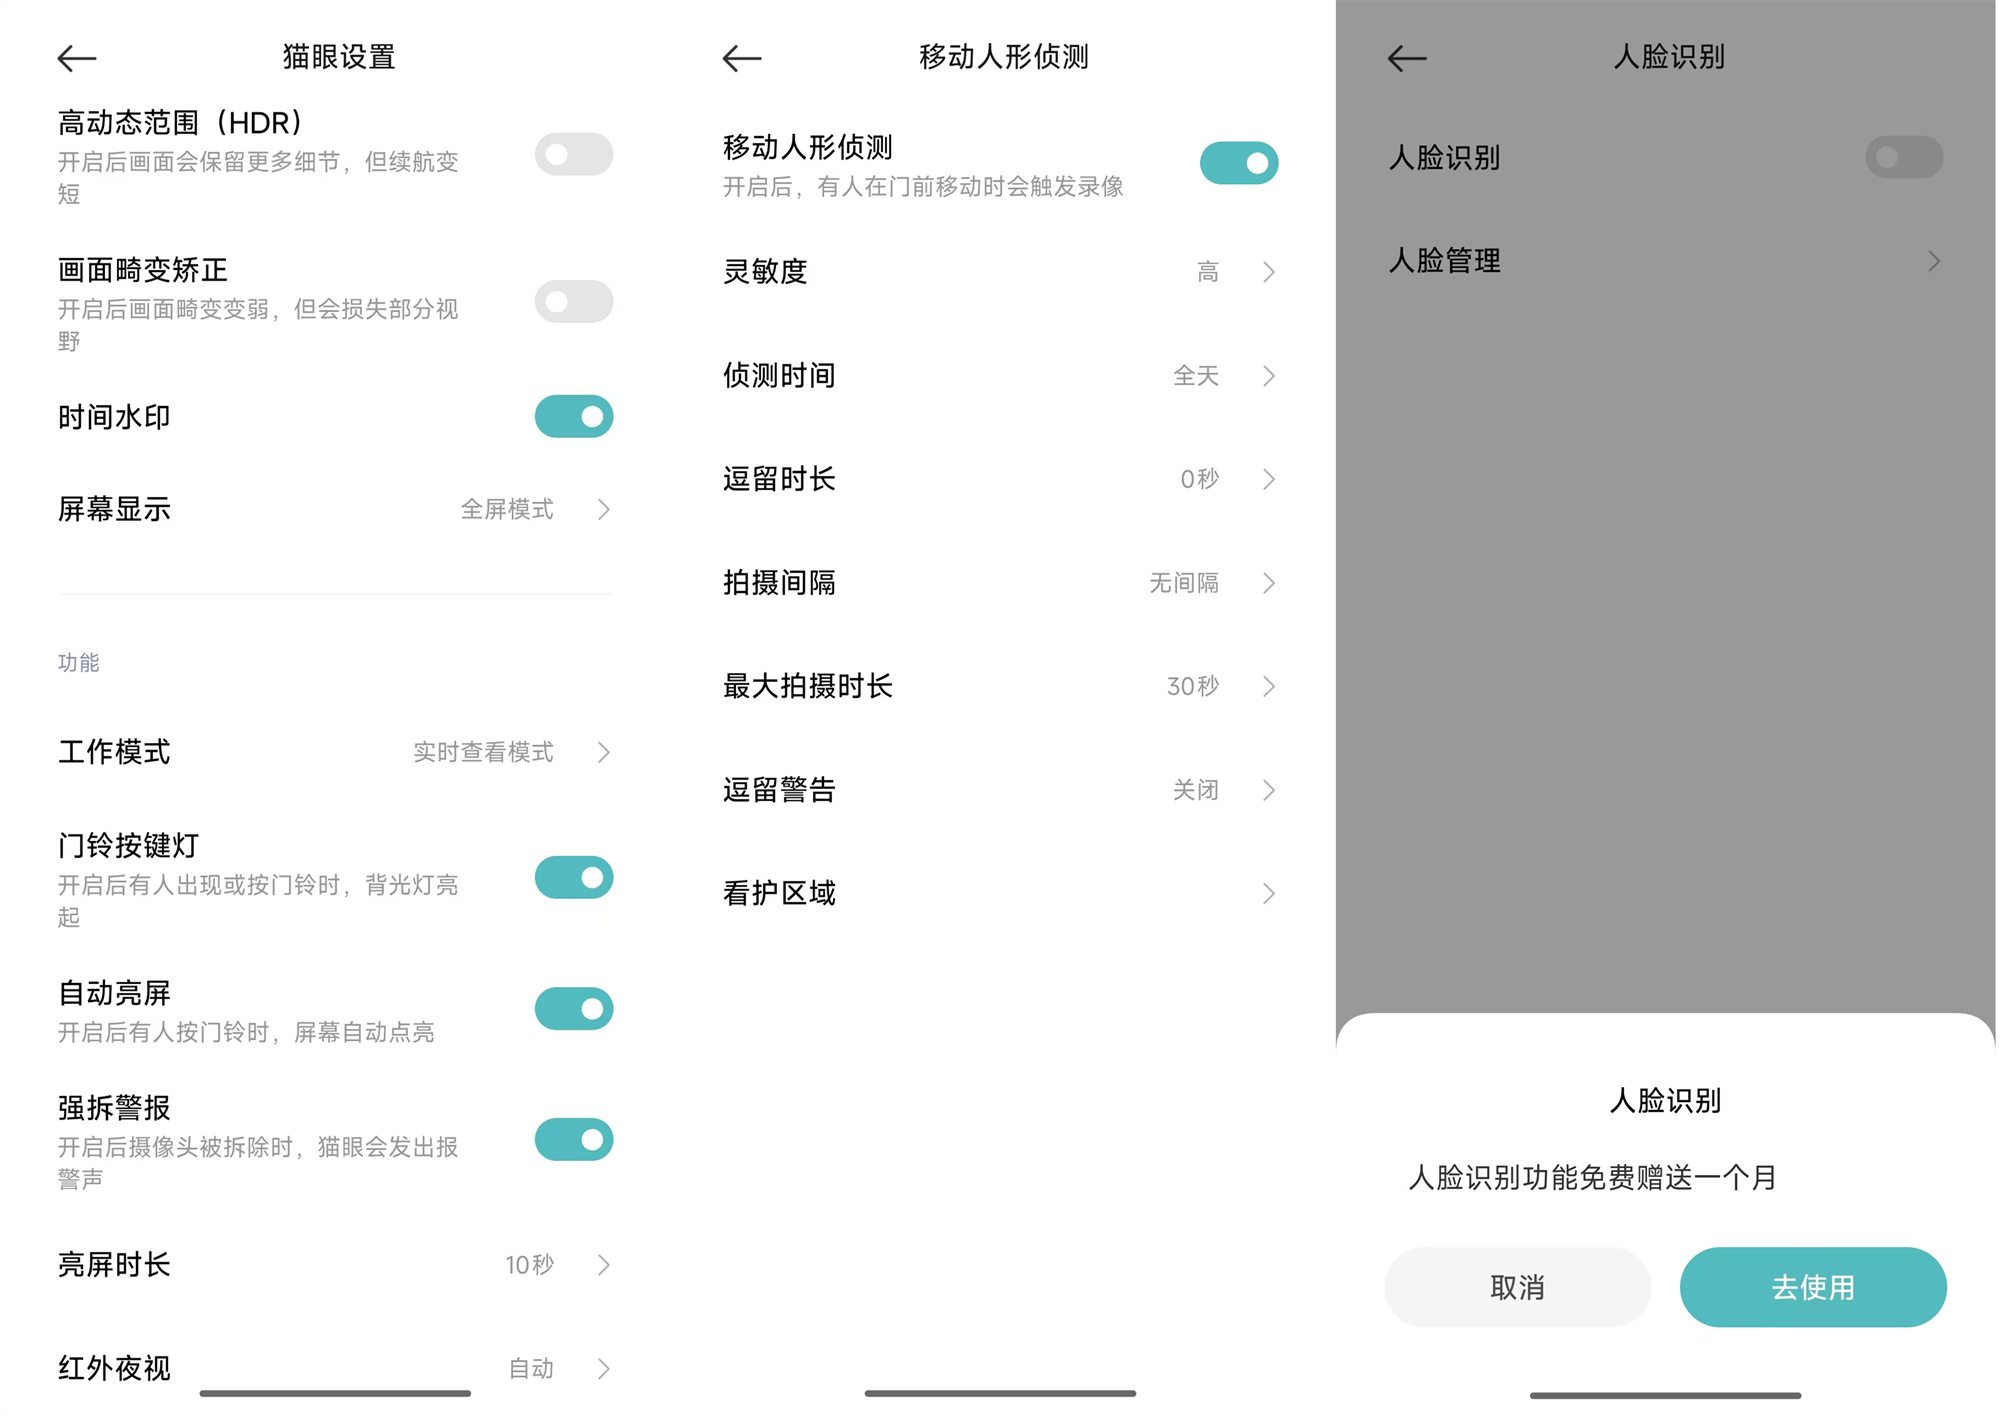Click 无间隔 value for 拍摄间隔
This screenshot has height=1415, width=2000.
(1184, 583)
